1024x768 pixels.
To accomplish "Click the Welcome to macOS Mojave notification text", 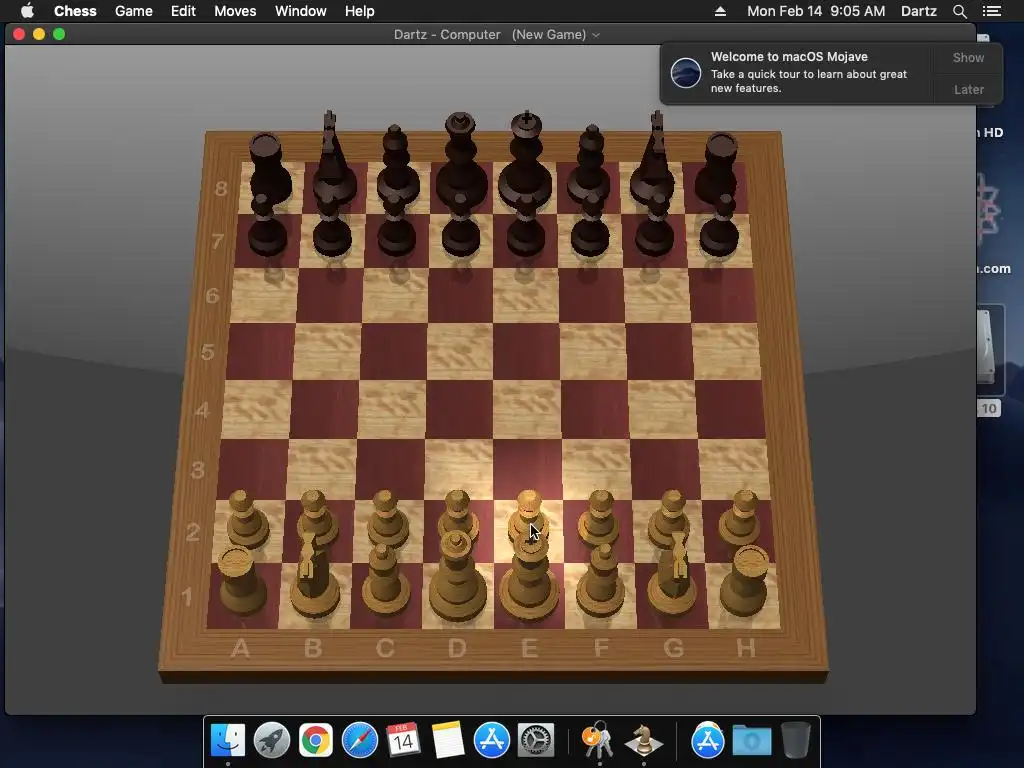I will tap(789, 57).
